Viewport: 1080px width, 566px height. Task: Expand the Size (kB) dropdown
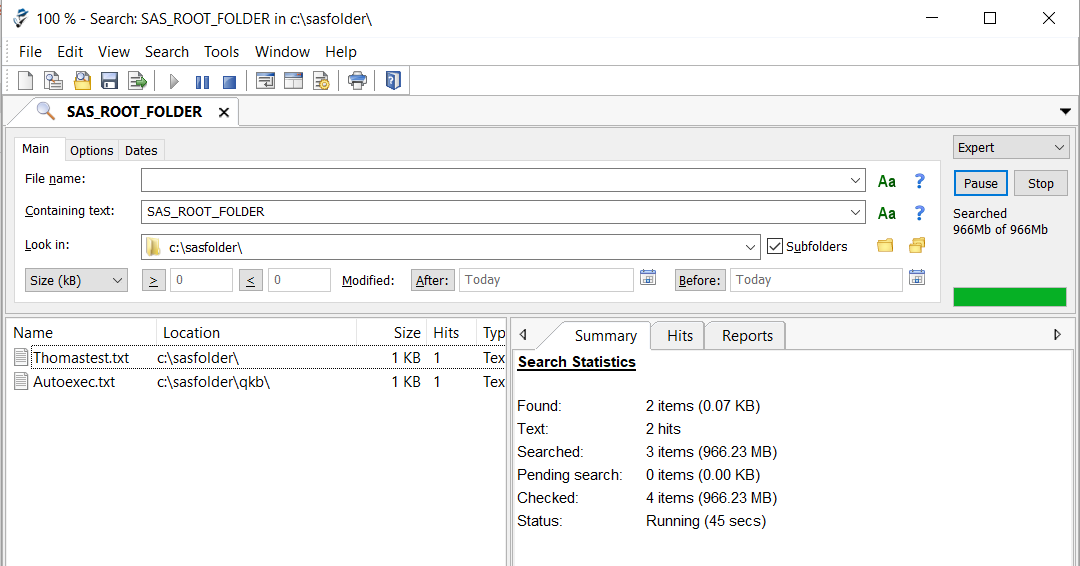tap(76, 281)
